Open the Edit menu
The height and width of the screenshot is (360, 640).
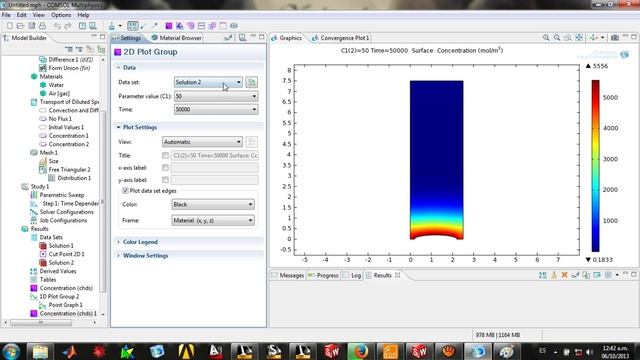point(21,15)
